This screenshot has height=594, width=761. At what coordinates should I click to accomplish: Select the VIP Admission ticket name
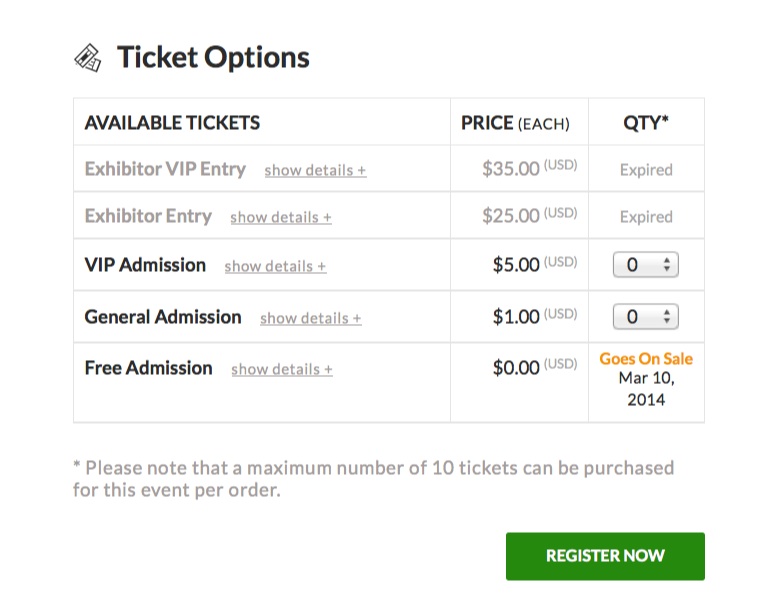tap(145, 265)
